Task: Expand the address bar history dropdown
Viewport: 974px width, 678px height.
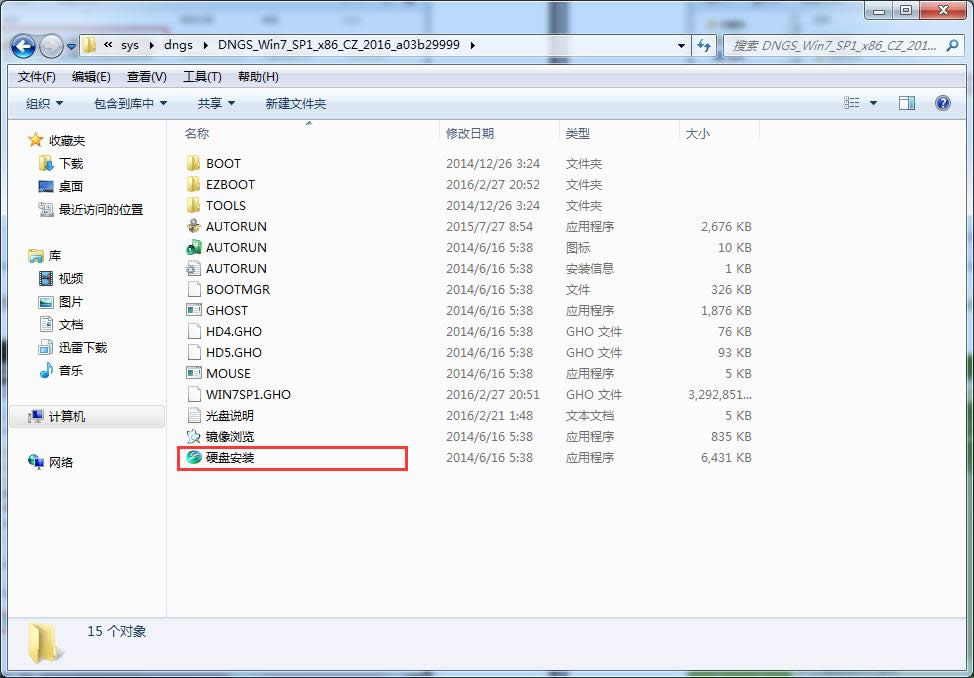Action: [682, 46]
